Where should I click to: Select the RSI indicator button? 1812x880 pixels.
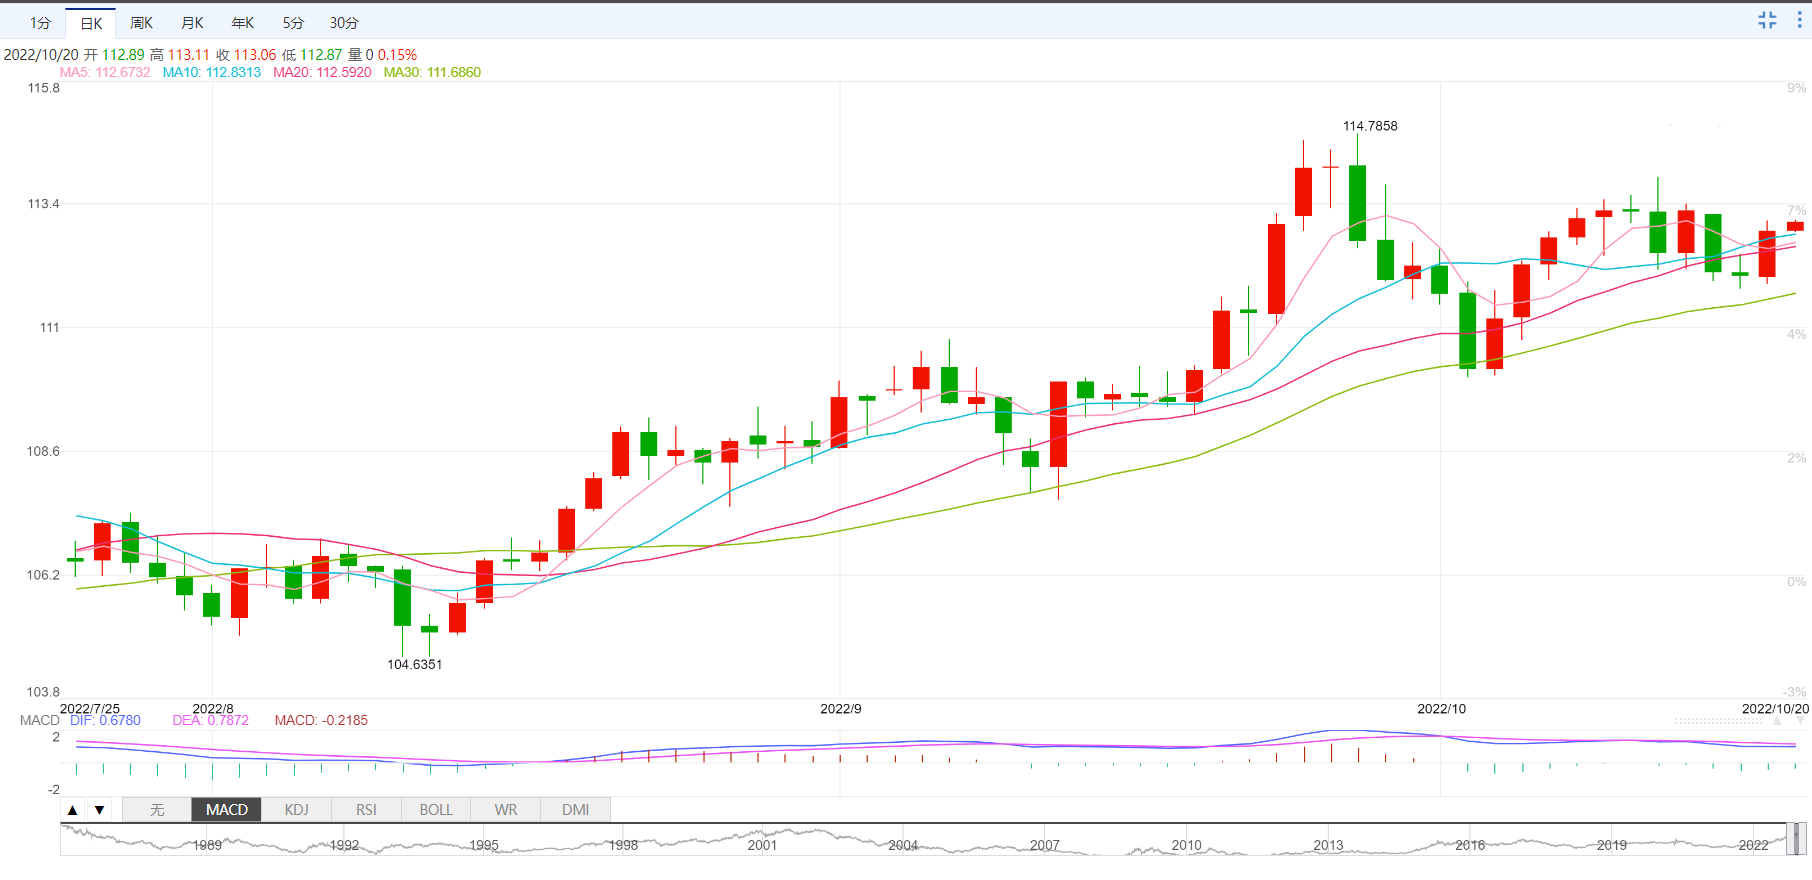(x=366, y=810)
